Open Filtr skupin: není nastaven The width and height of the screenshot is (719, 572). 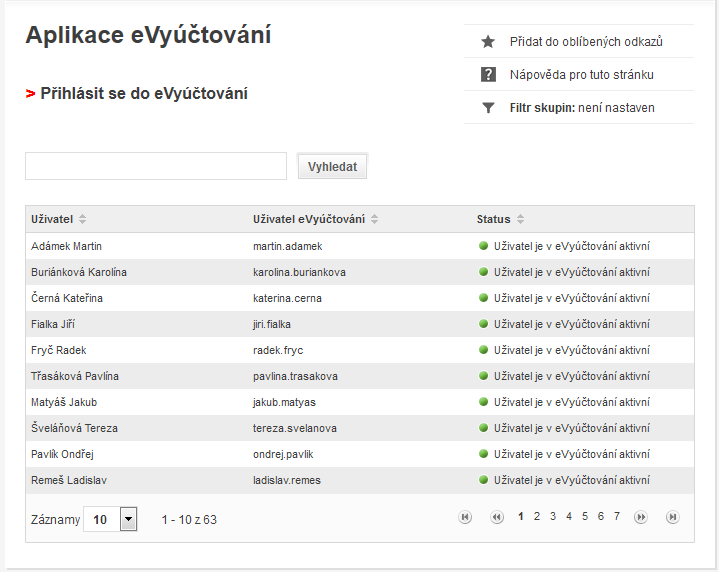pyautogui.click(x=582, y=108)
